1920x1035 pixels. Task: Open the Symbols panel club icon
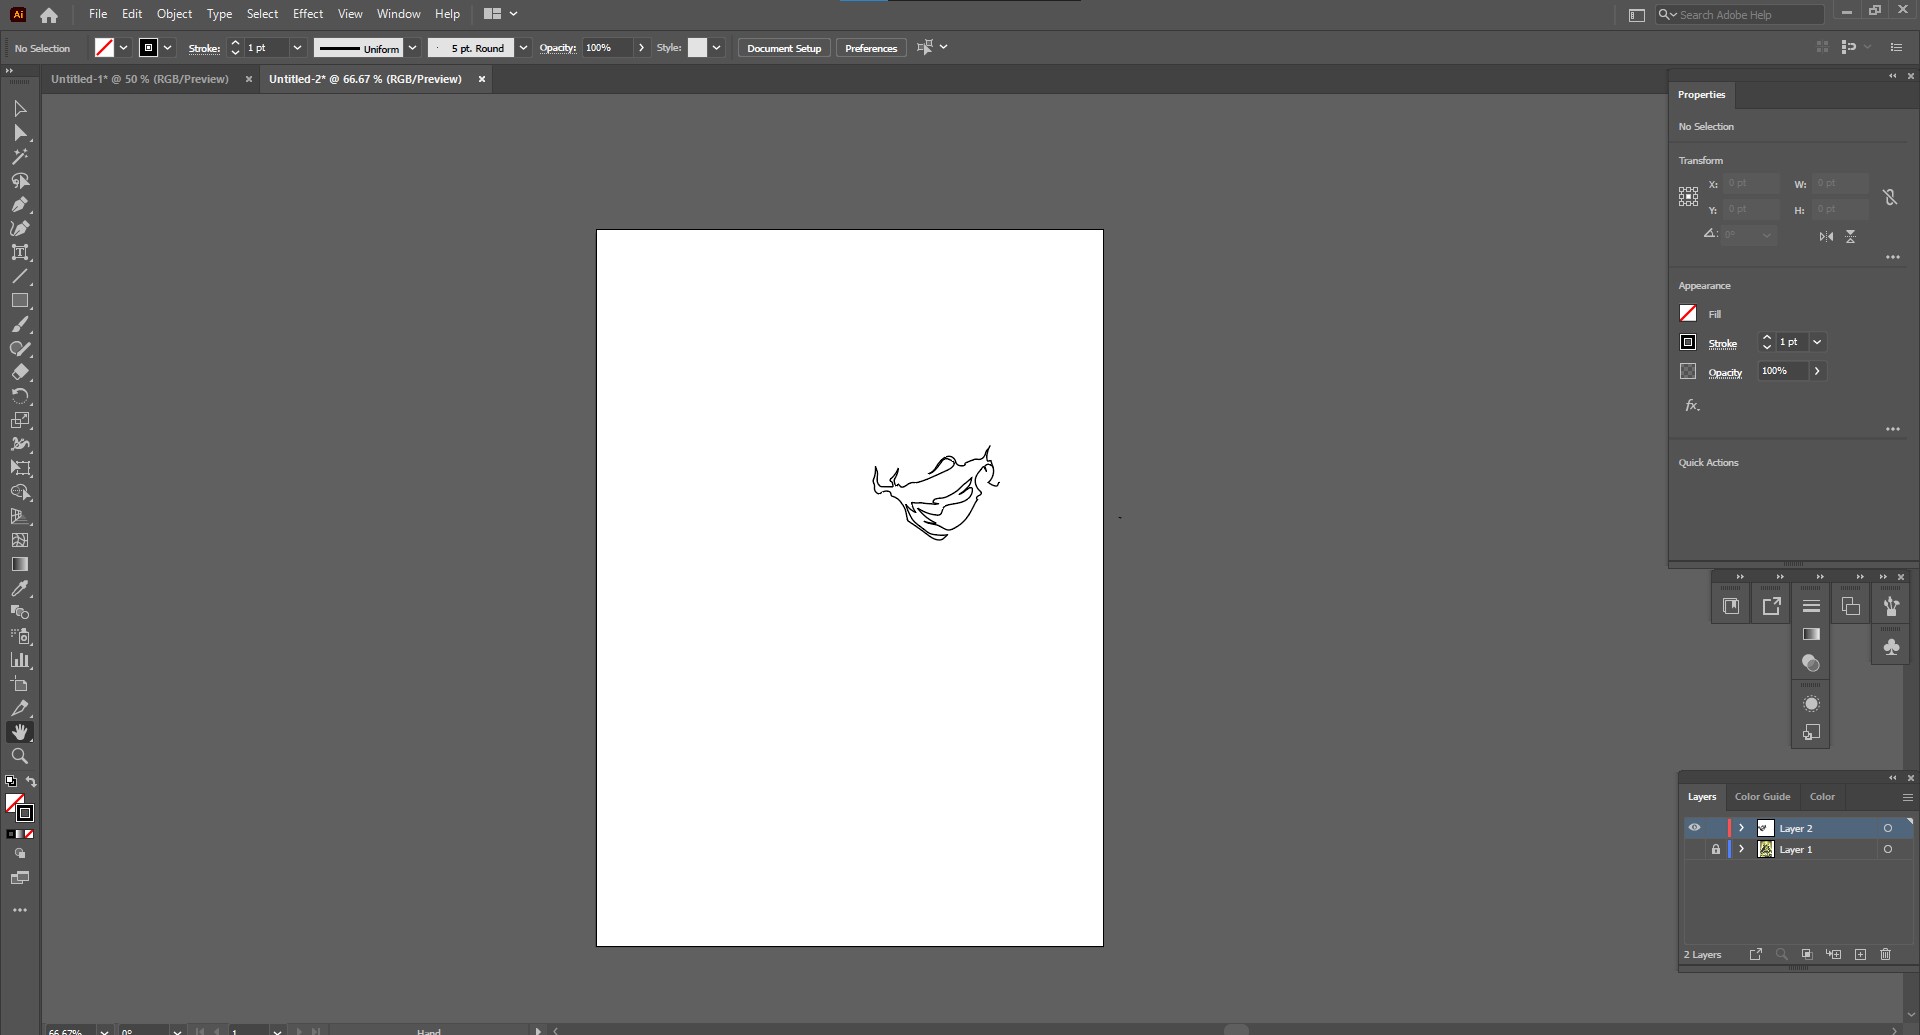[1891, 648]
